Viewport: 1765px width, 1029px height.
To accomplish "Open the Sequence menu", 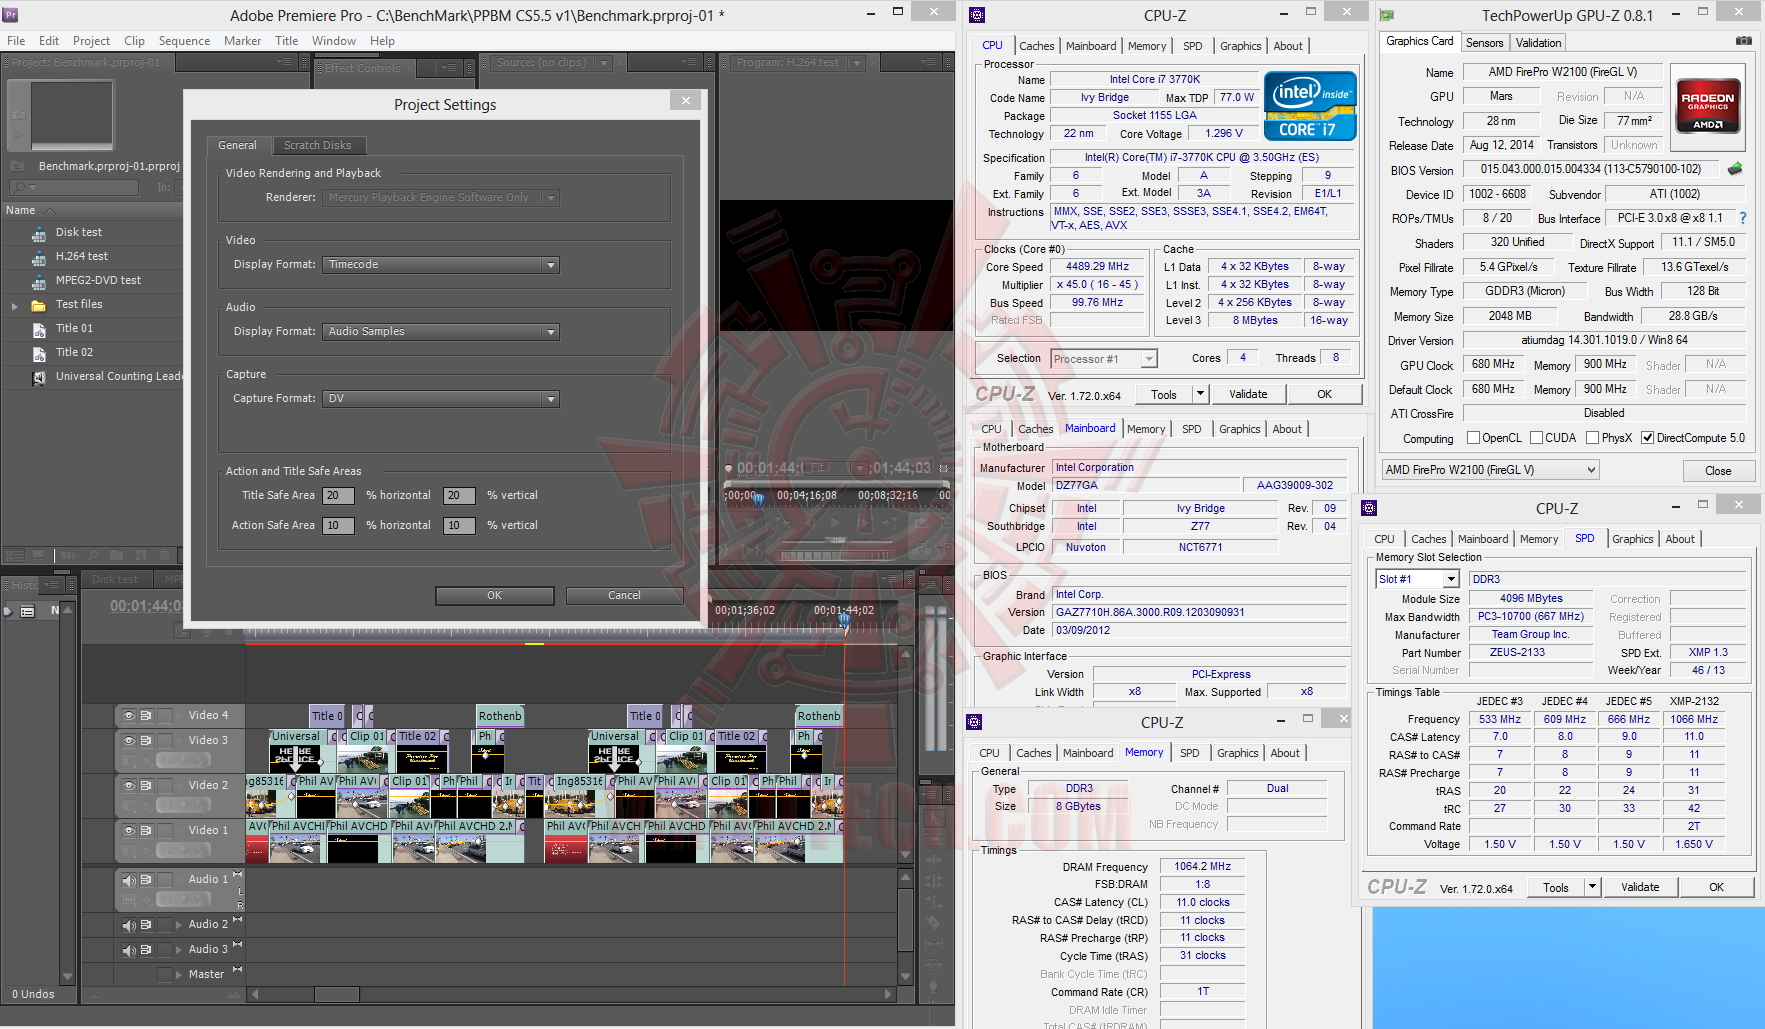I will tap(184, 41).
